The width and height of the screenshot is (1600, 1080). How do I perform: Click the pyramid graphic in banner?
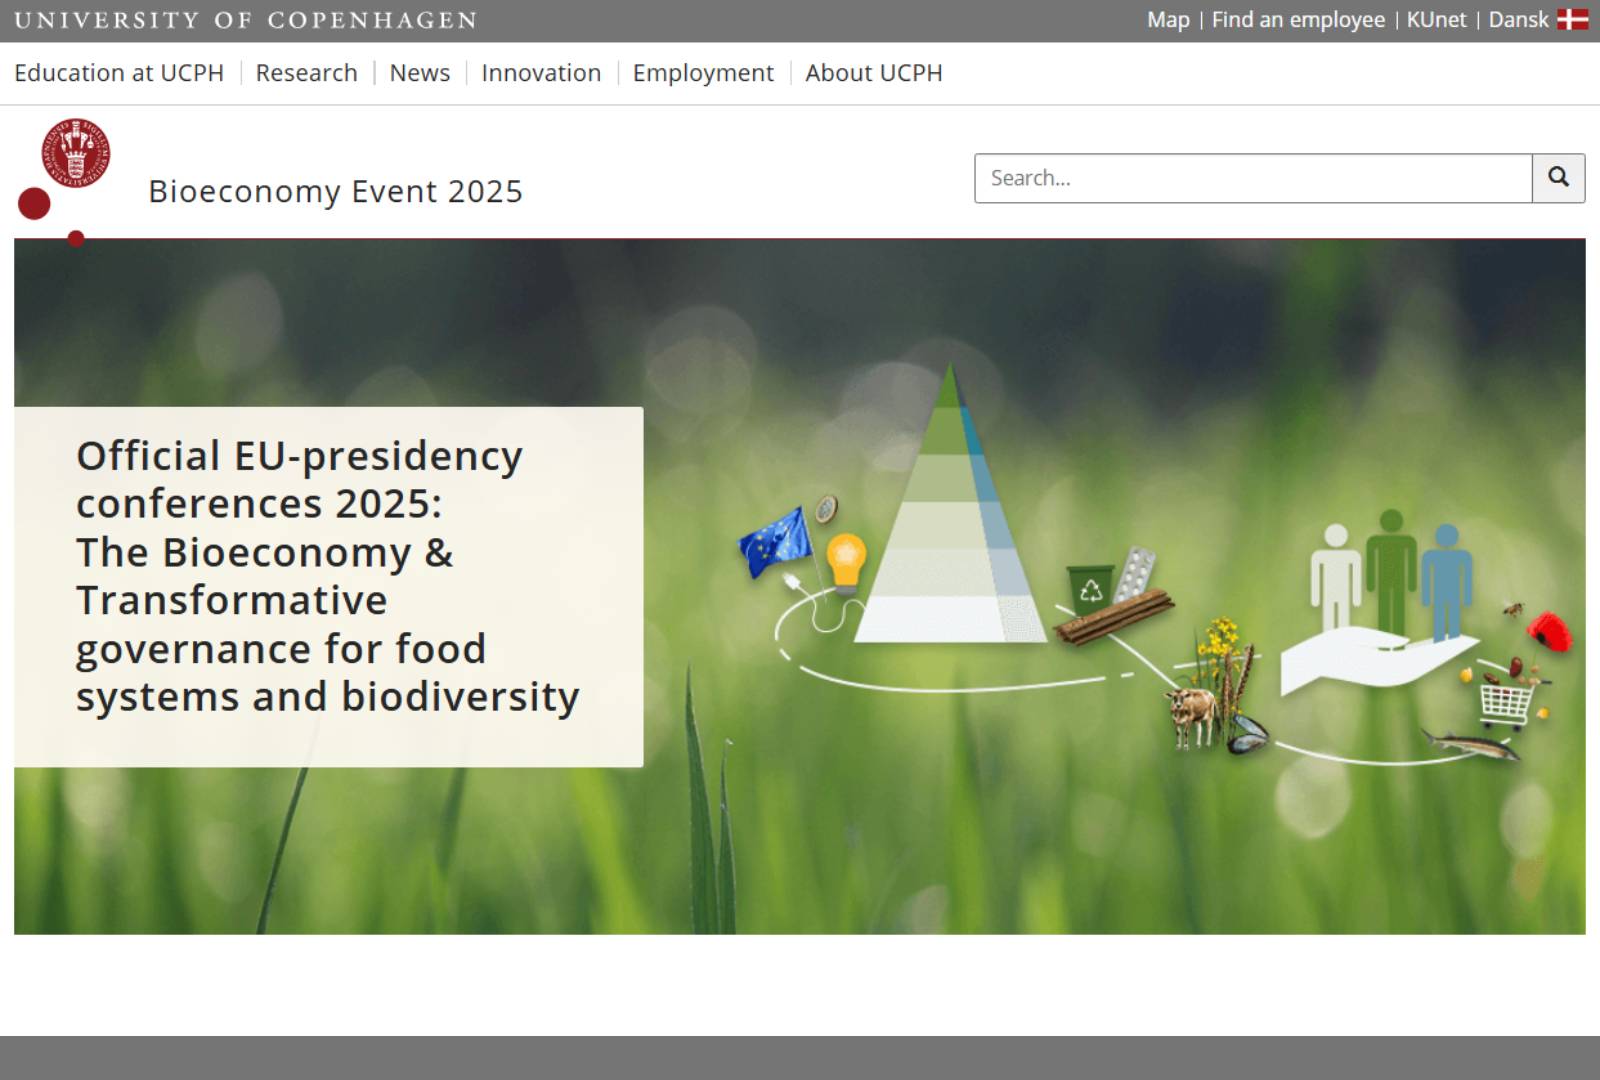click(x=950, y=520)
